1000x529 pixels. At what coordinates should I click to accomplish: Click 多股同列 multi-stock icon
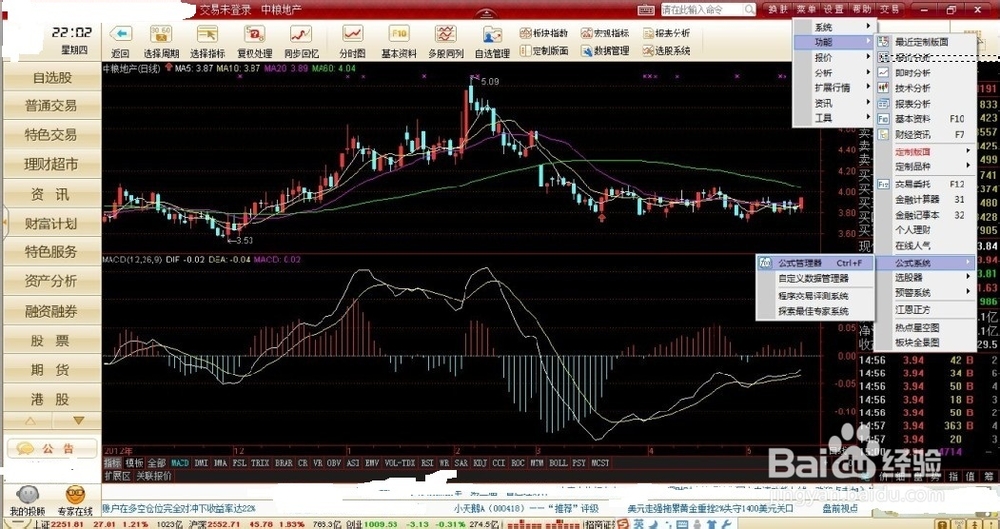[x=446, y=34]
